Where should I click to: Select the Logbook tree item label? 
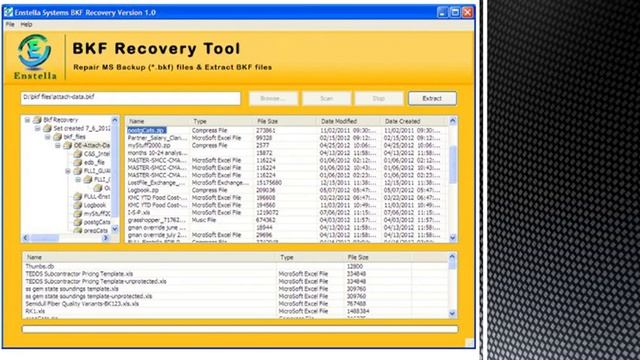coord(95,205)
